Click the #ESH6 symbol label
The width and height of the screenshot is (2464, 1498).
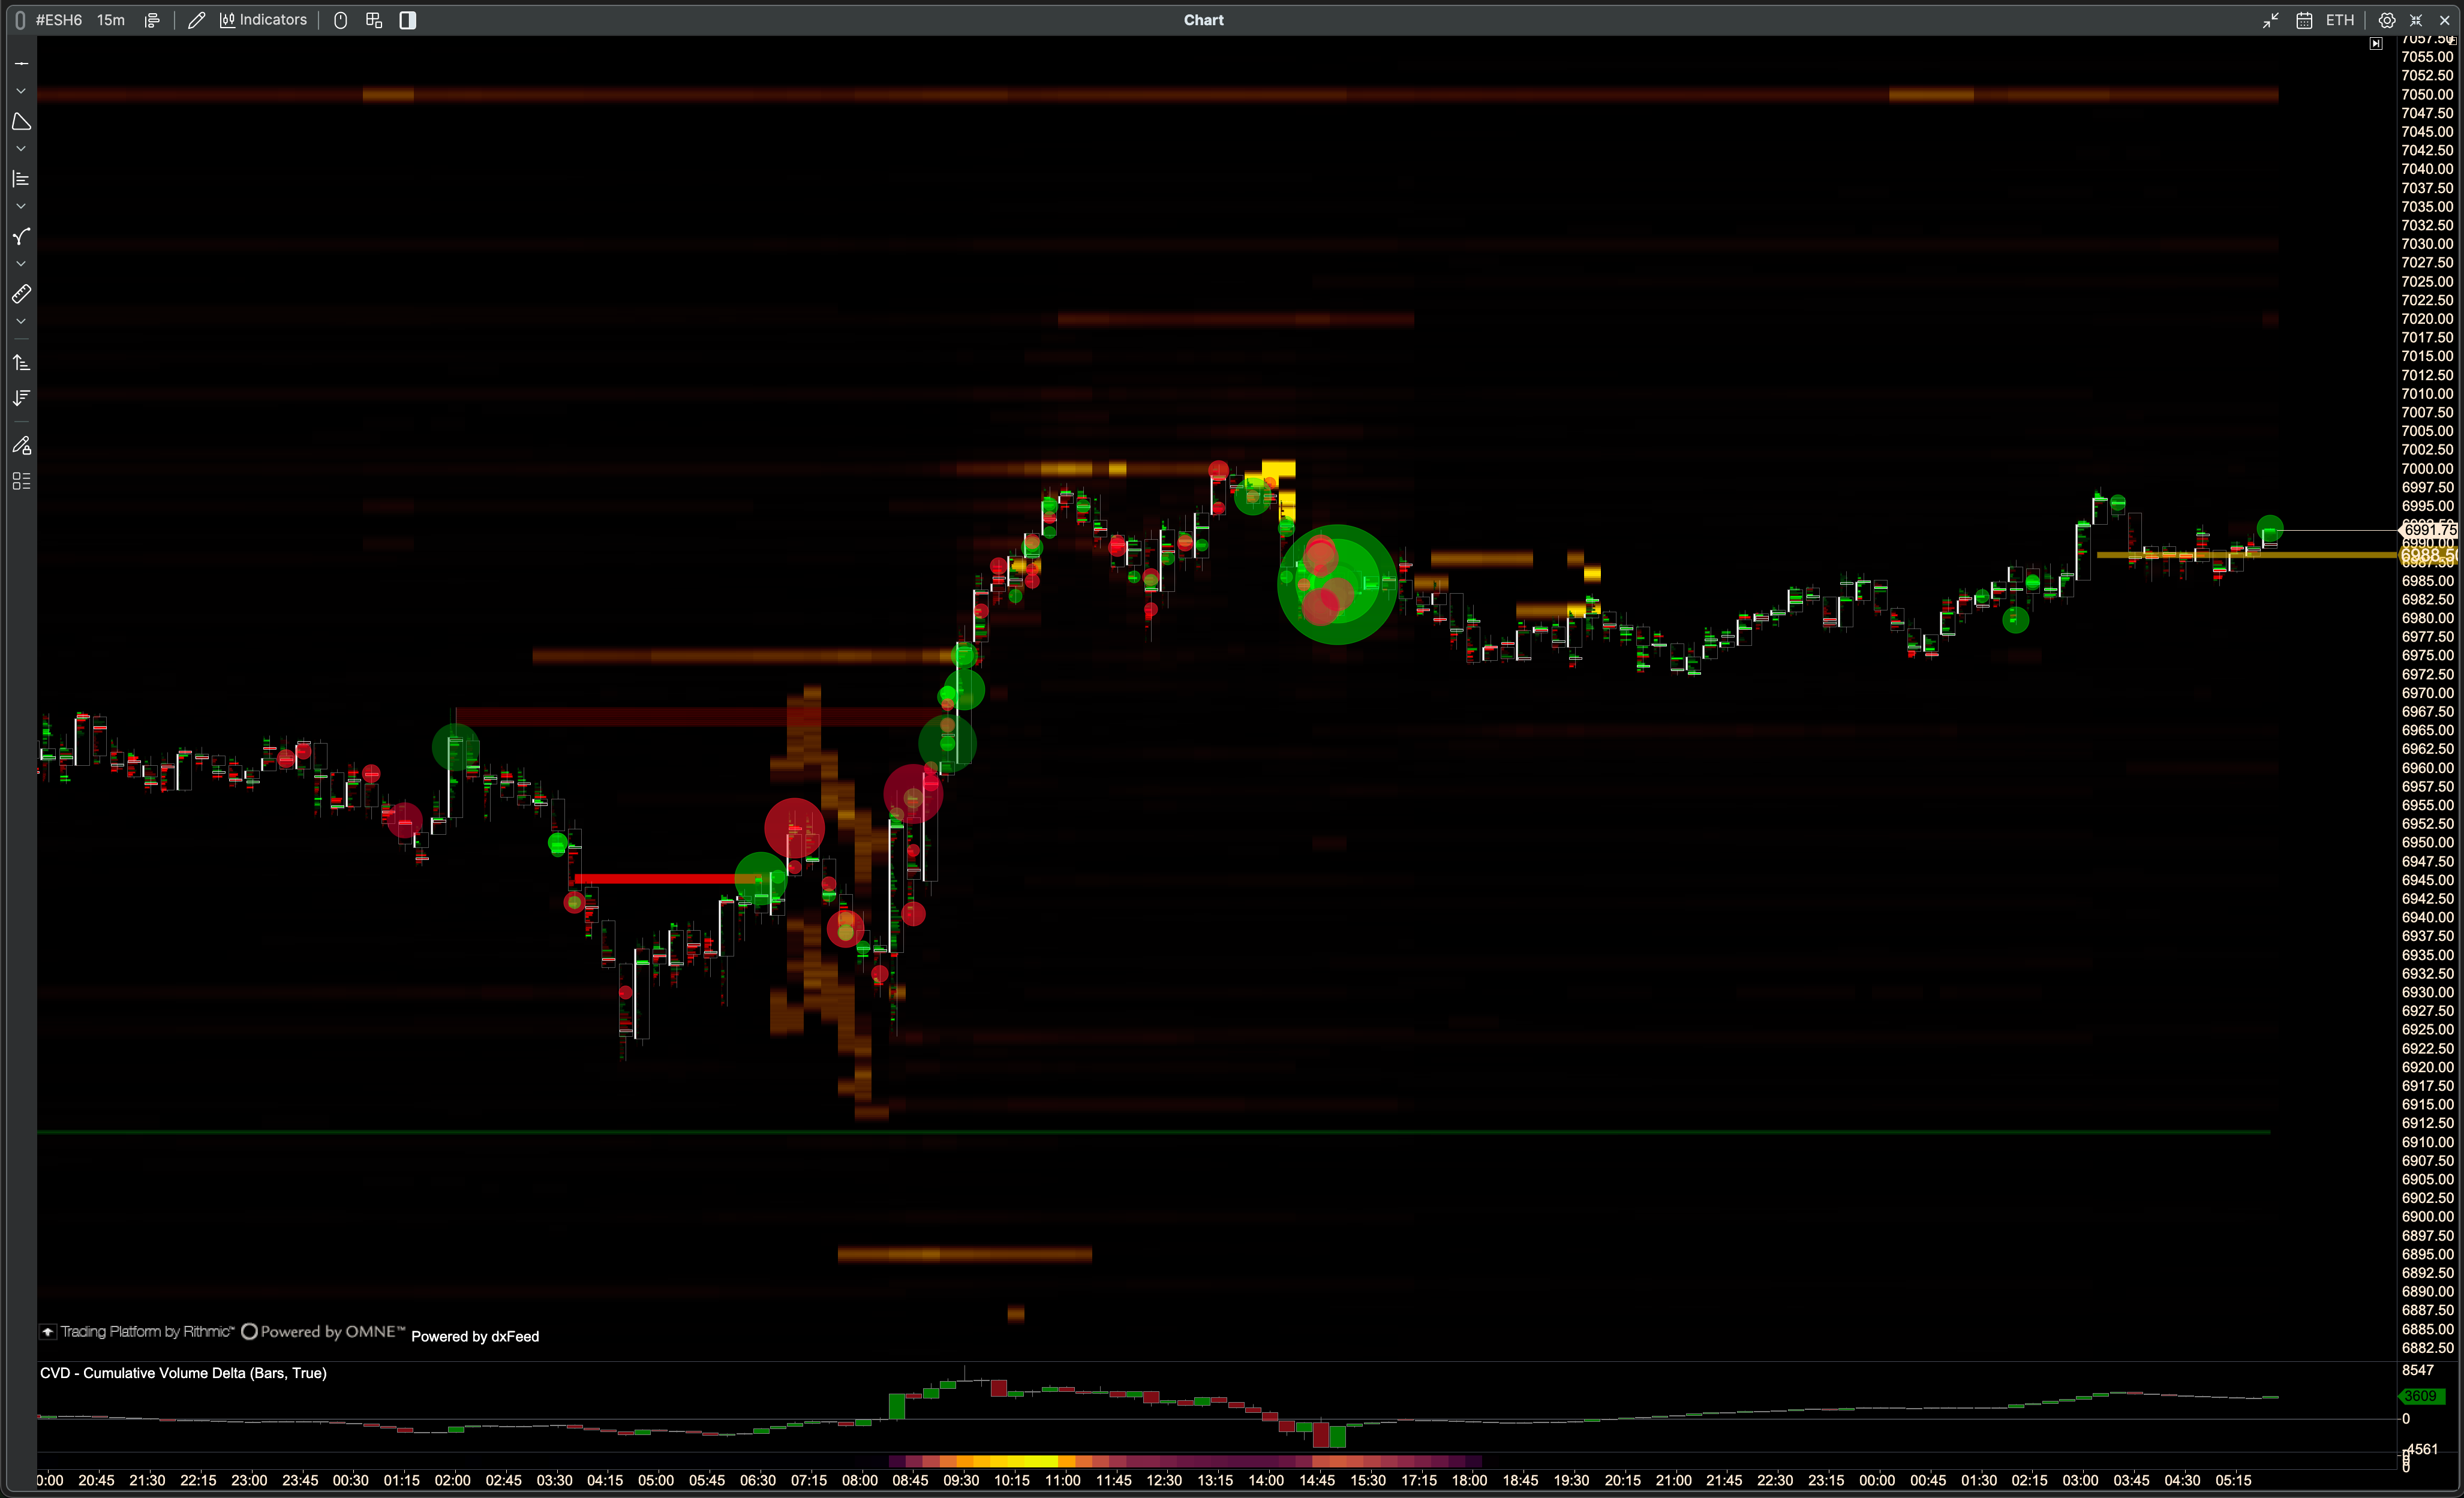59,20
